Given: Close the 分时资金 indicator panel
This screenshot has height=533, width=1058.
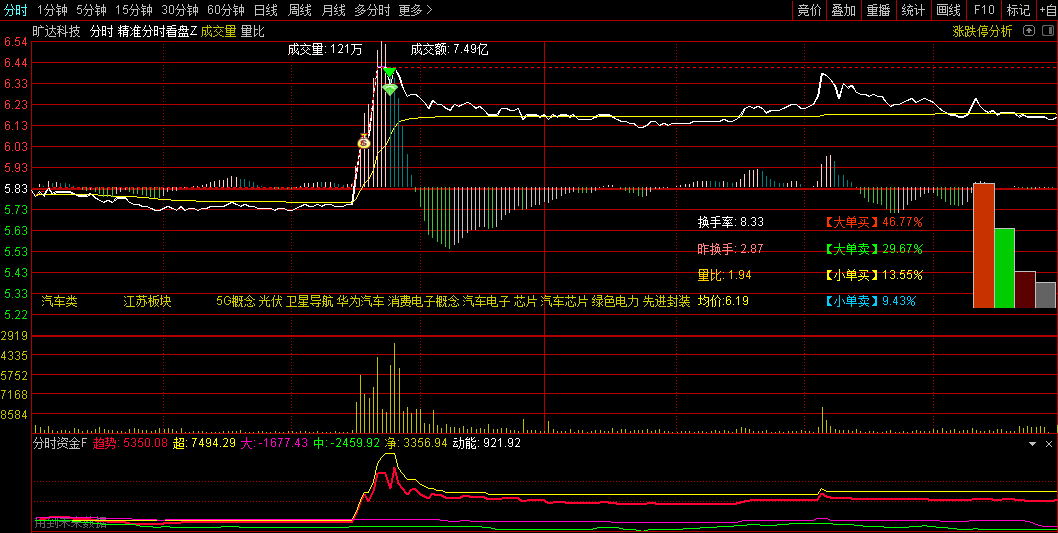Looking at the screenshot, I should pos(1049,443).
